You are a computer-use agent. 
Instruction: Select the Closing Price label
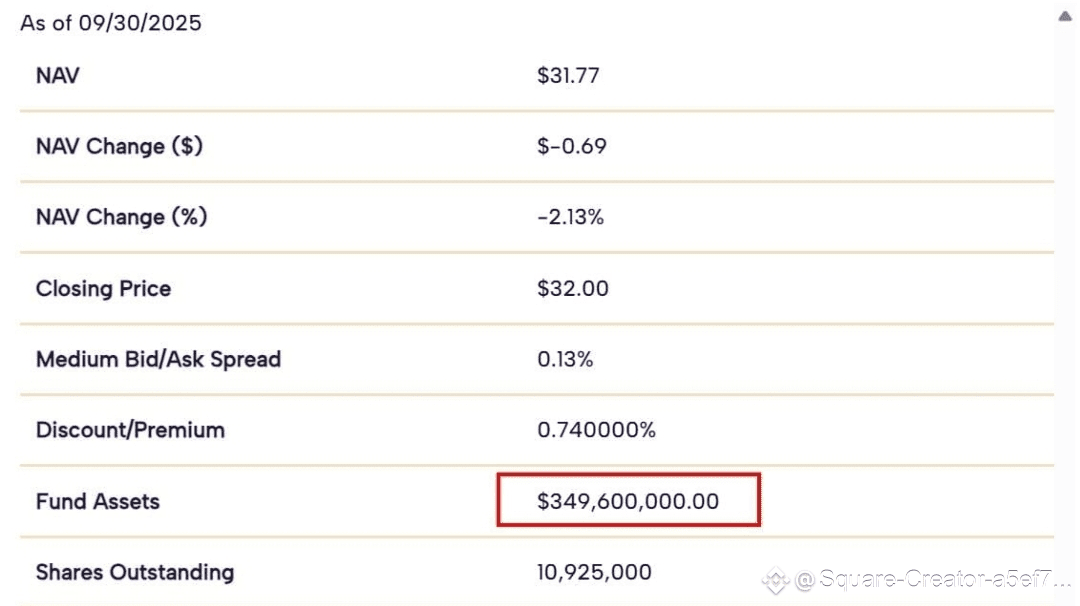tap(103, 288)
